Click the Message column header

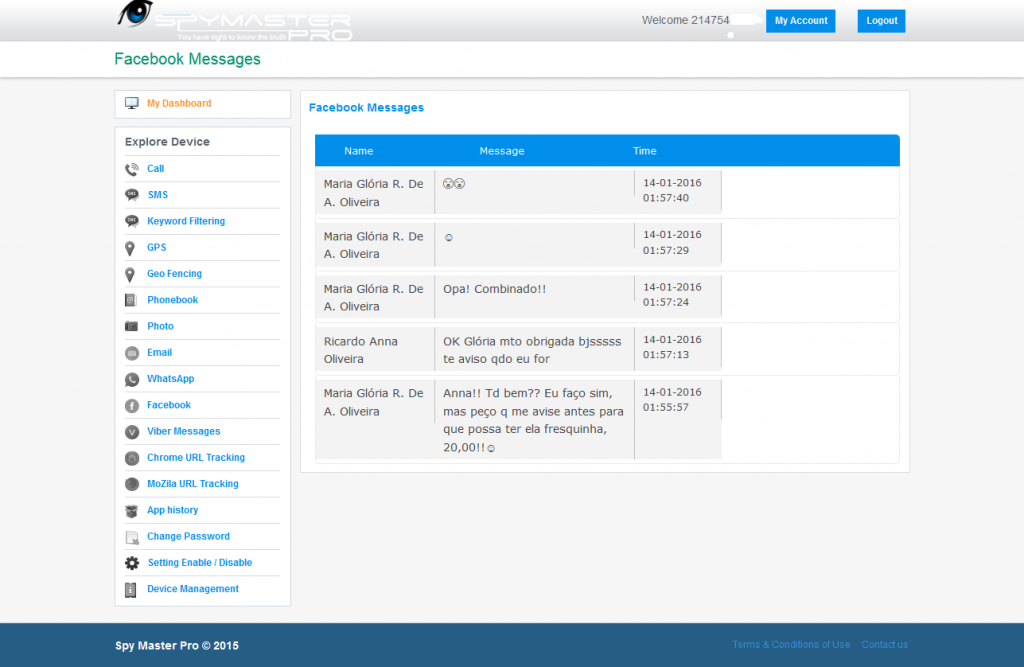coord(502,151)
